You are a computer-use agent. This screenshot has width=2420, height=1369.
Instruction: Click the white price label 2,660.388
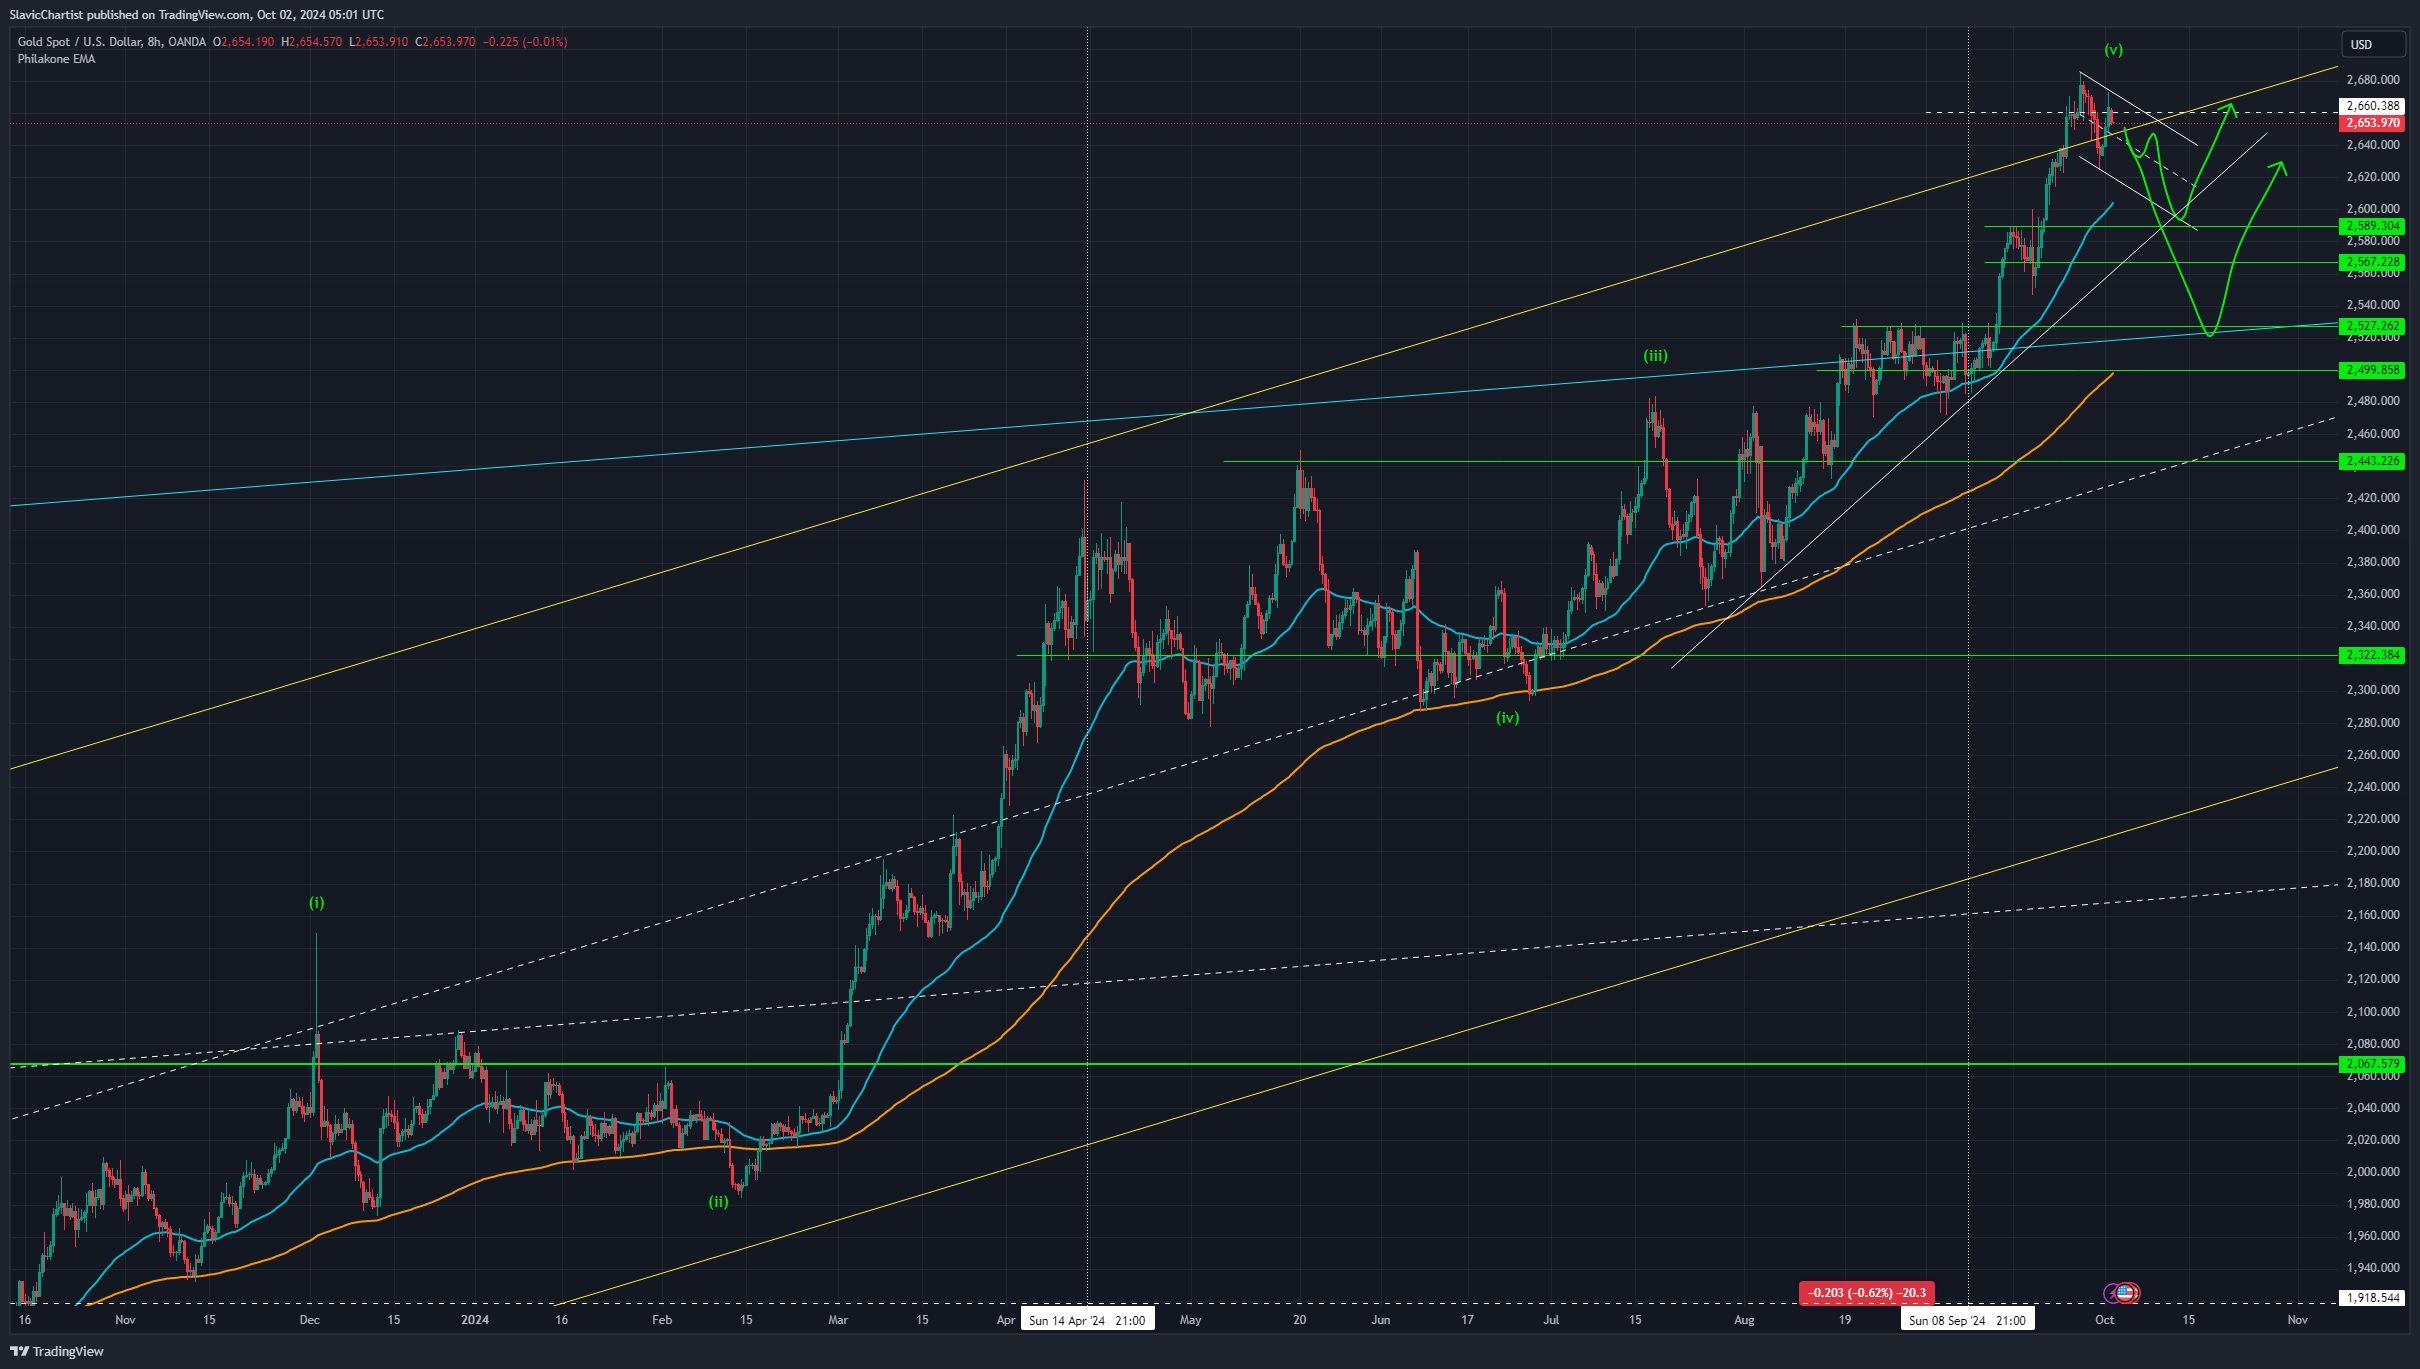[x=2372, y=105]
